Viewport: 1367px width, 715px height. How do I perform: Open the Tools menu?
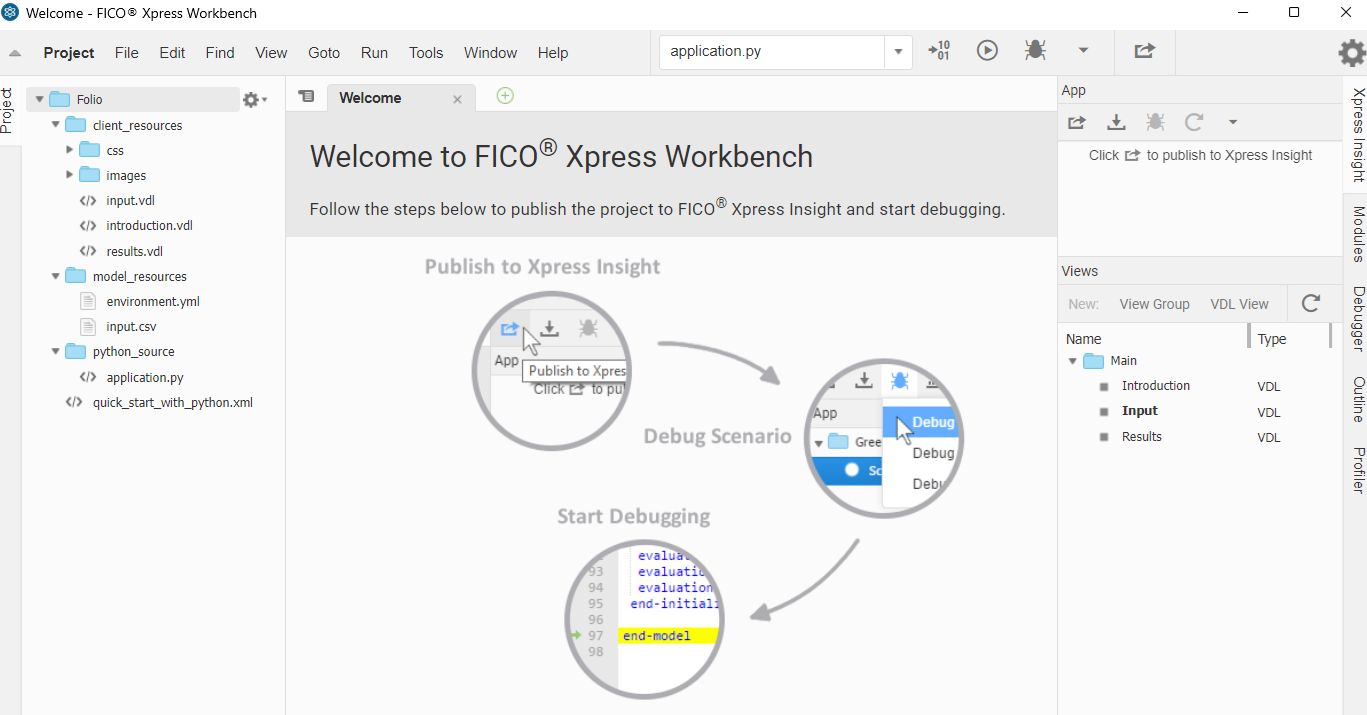425,53
